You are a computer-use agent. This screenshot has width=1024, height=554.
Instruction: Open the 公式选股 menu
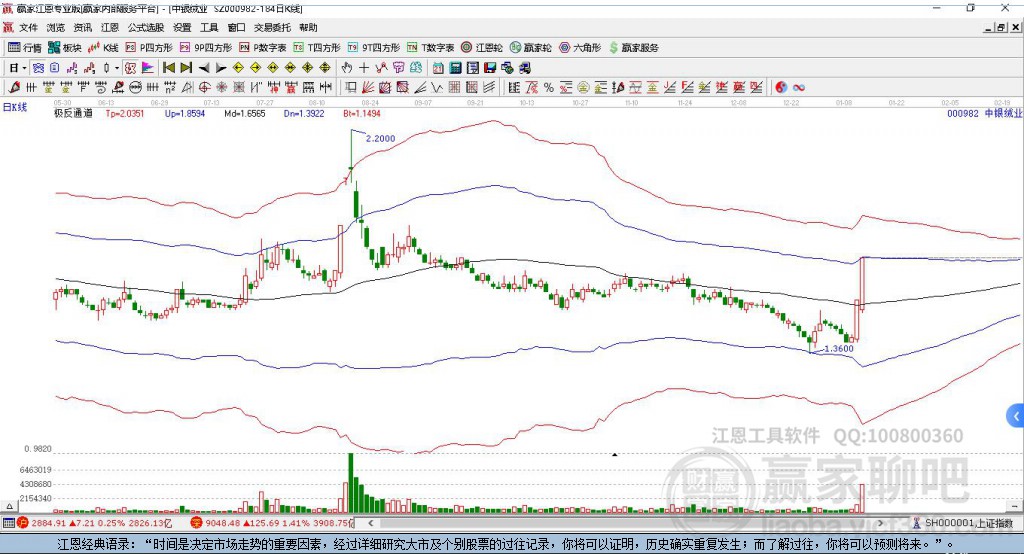point(146,27)
